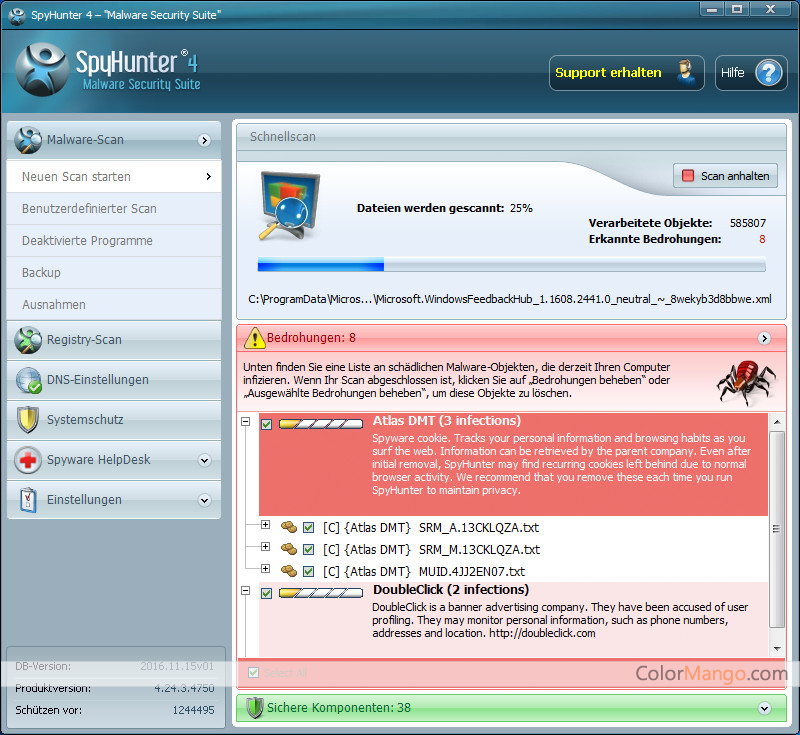800x735 pixels.
Task: Expand the MUID.4JJ2EN07.txt entry
Action: point(265,568)
